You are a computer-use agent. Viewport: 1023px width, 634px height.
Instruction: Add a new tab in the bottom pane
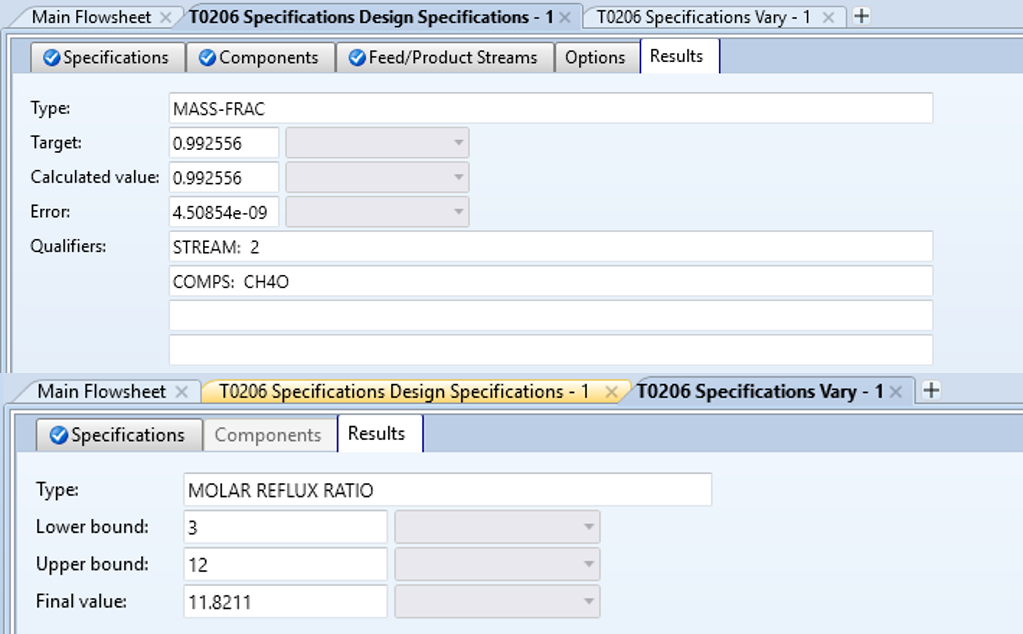930,390
